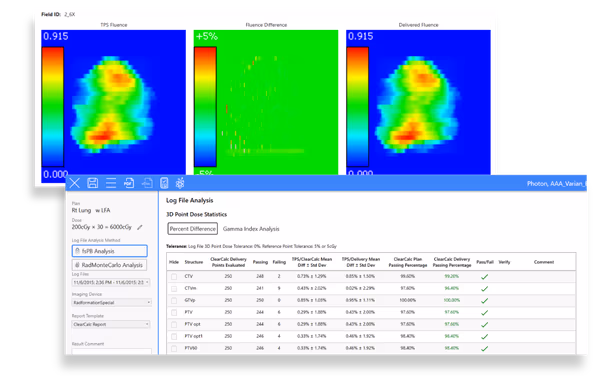Click the save floppy disk icon

tap(93, 183)
